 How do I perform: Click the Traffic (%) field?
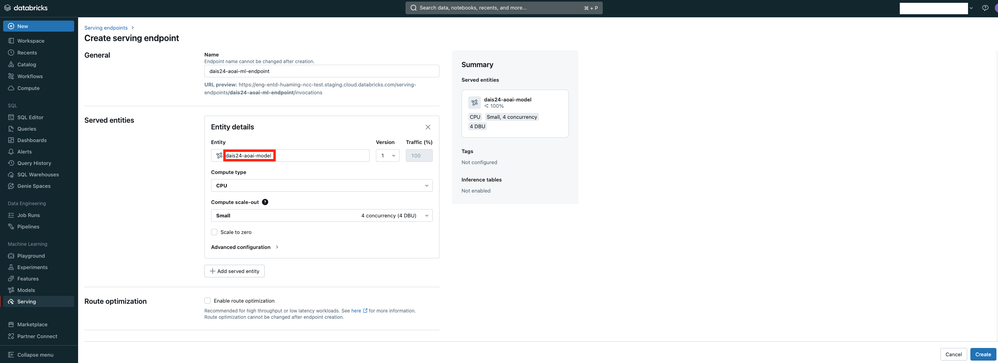[x=419, y=155]
